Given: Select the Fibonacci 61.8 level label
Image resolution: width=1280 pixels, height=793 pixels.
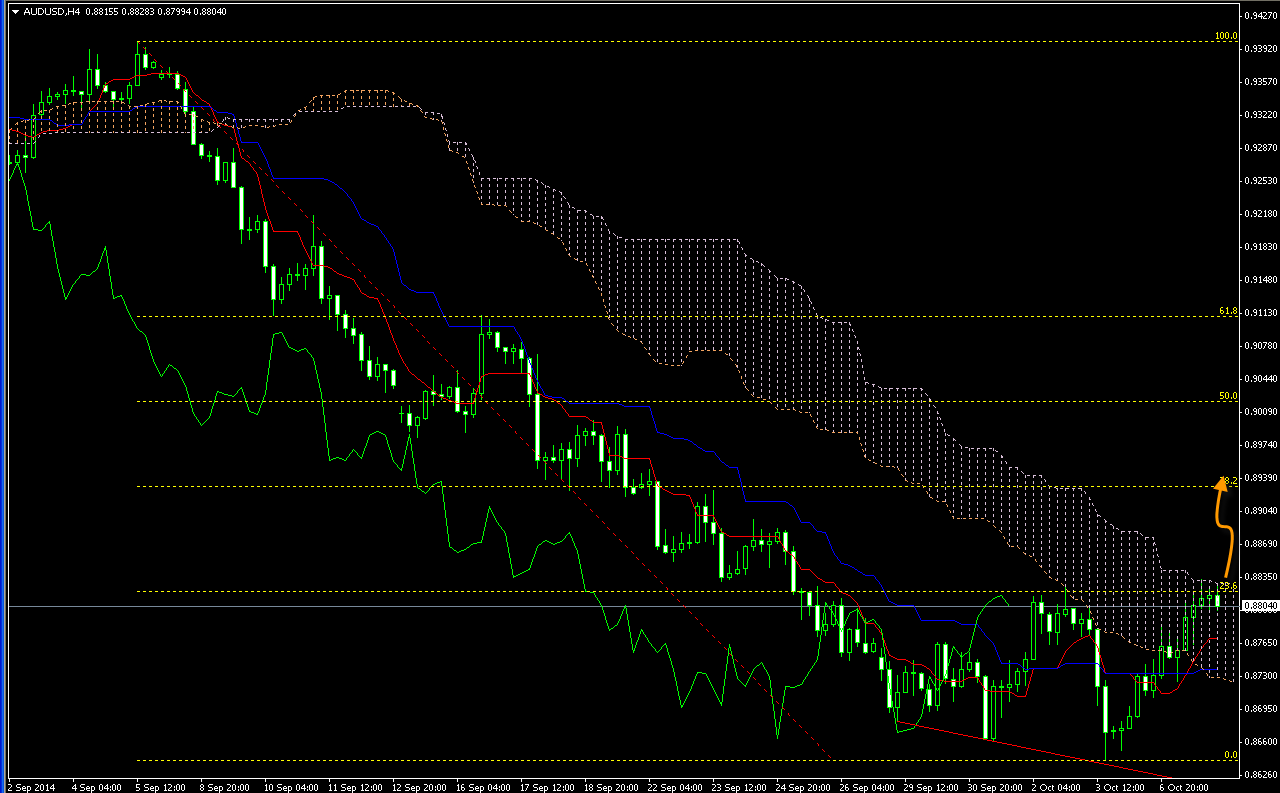Looking at the screenshot, I should [1228, 311].
